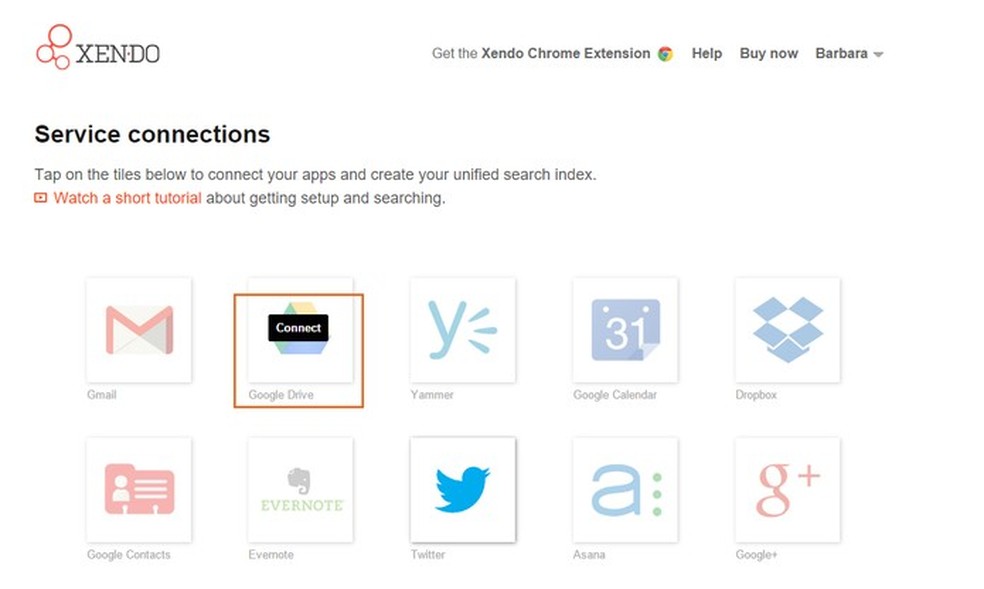Click the Google Contacts tile icon
This screenshot has width=984, height=589.
pyautogui.click(x=139, y=490)
